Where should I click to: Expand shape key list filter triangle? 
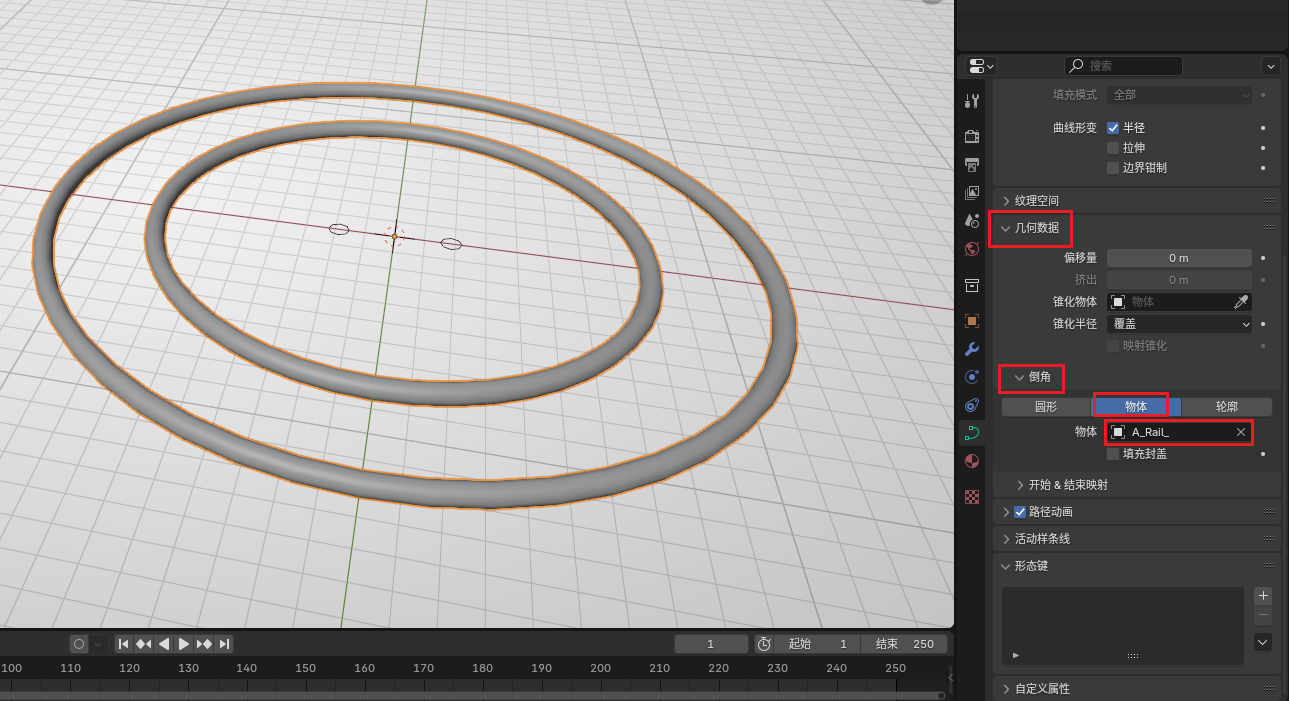(x=1016, y=655)
